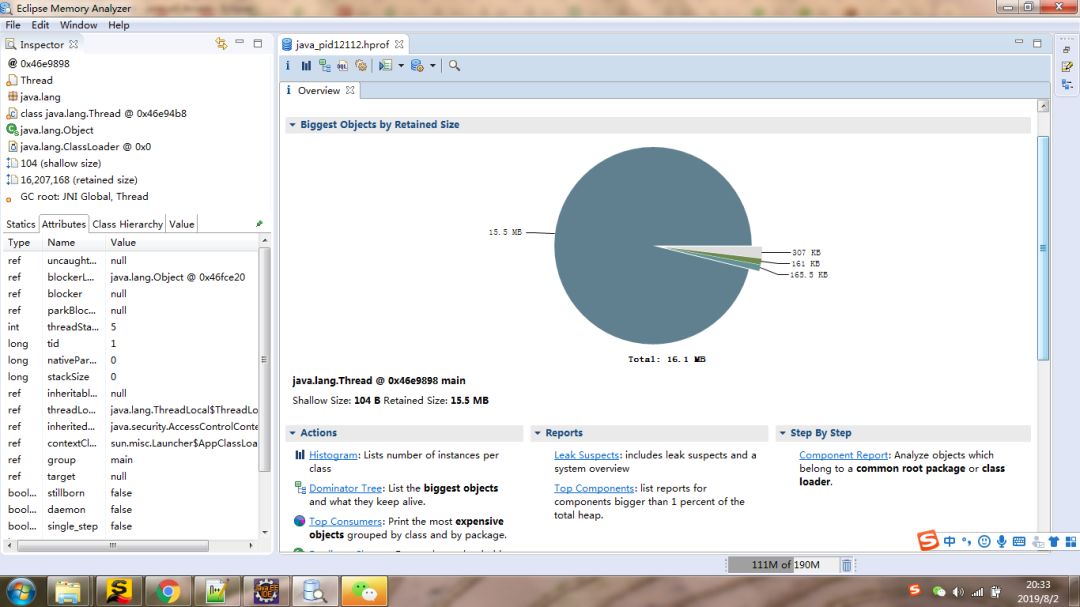Close the Overview tab
The width and height of the screenshot is (1080, 607).
350,90
